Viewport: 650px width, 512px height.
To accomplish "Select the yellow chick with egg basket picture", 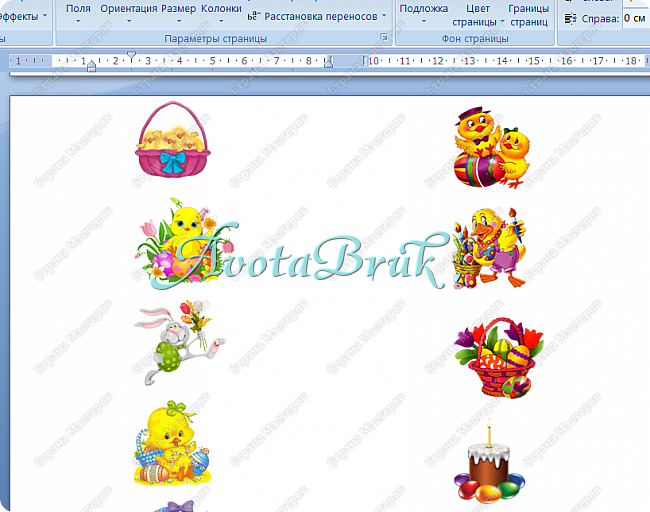I will [x=172, y=442].
